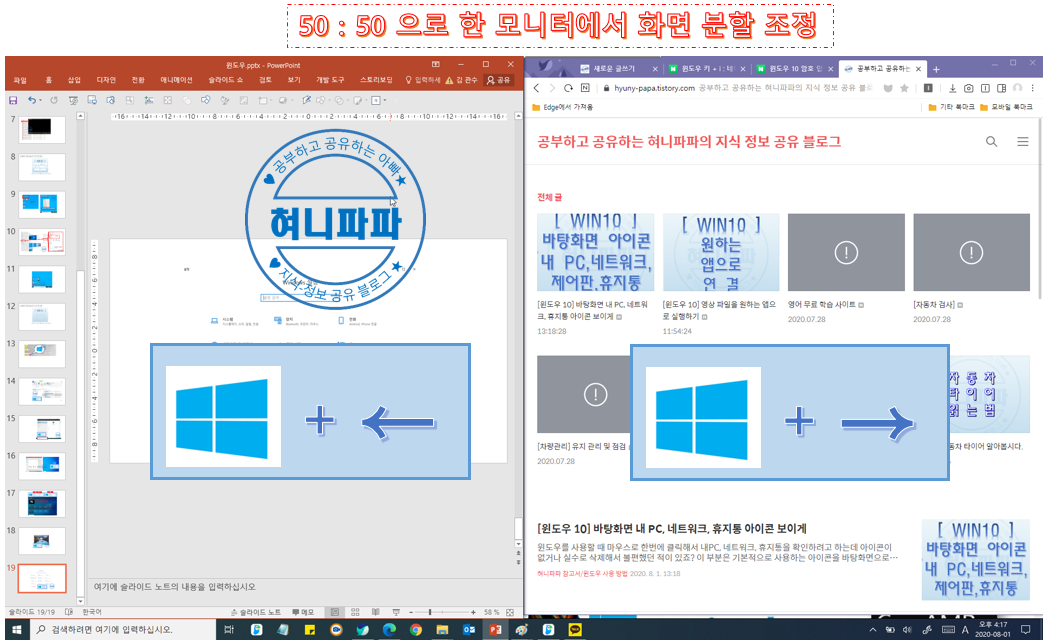1046x642 pixels.
Task: Open the 보기 ribbon tab
Action: [294, 80]
